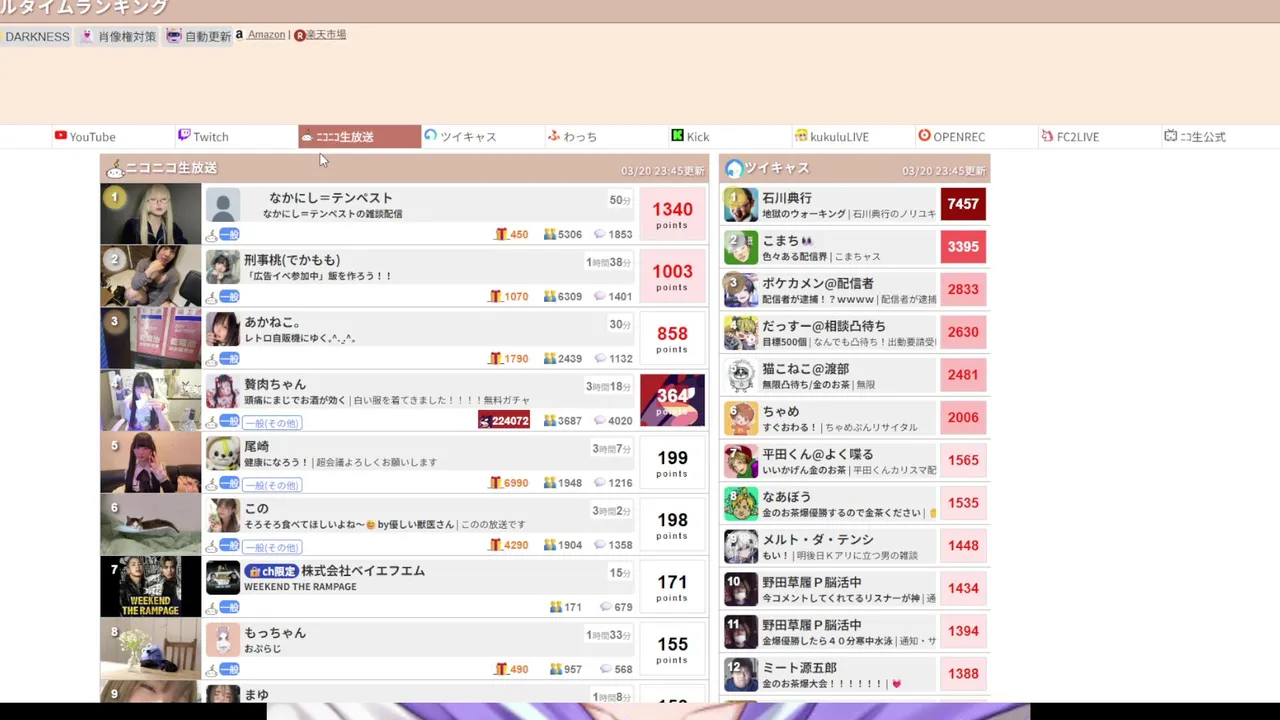Click the ツイキャス panel header icon

(734, 169)
